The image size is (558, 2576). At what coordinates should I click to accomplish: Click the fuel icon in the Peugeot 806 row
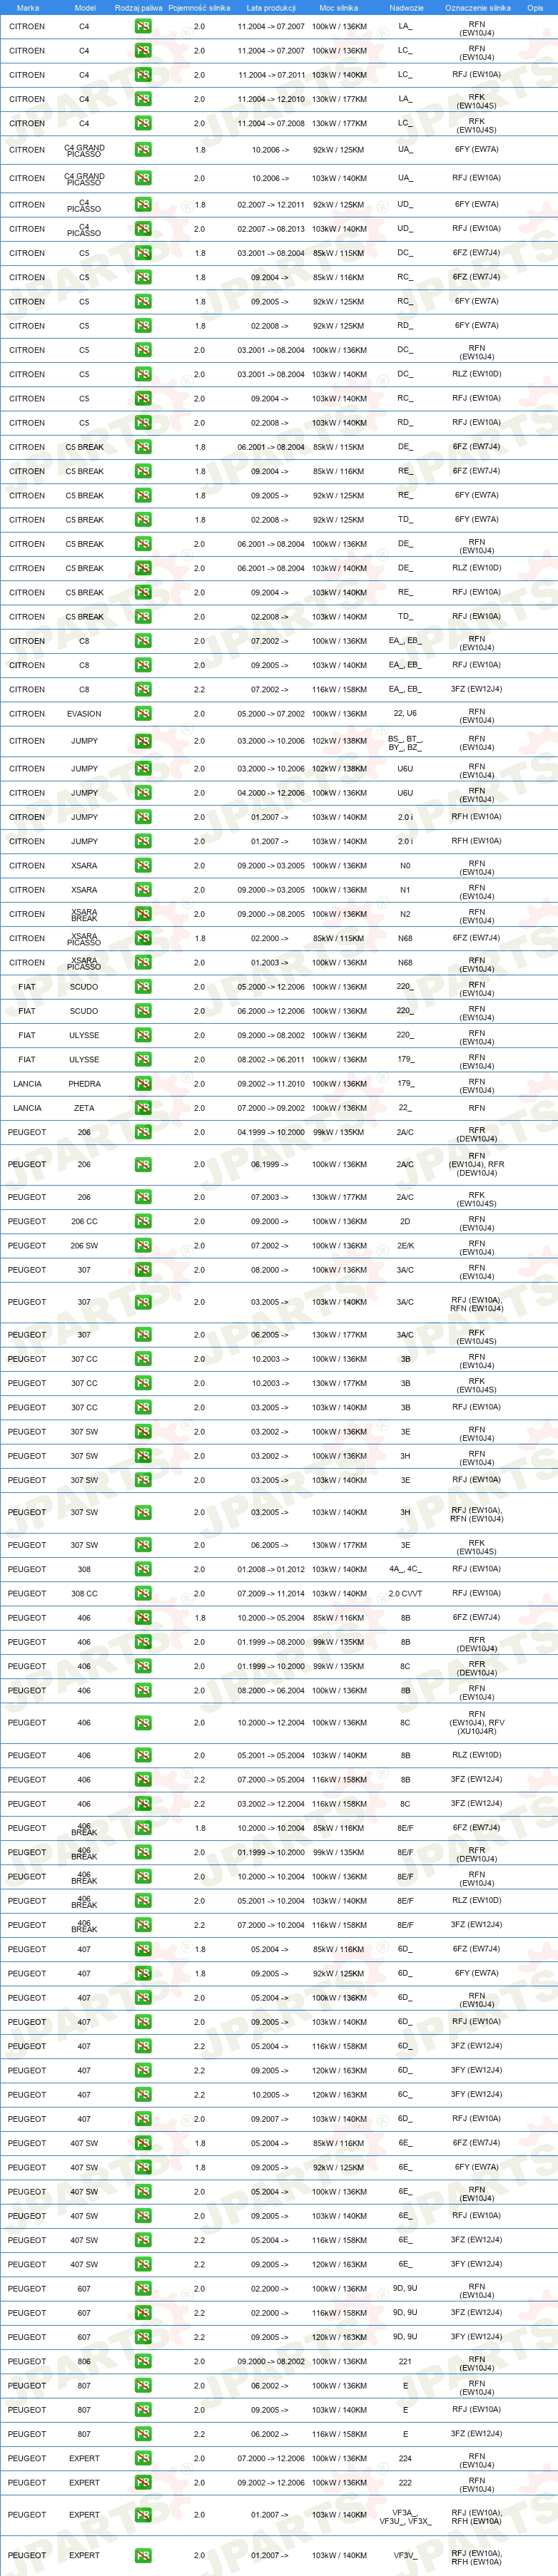click(x=143, y=2361)
